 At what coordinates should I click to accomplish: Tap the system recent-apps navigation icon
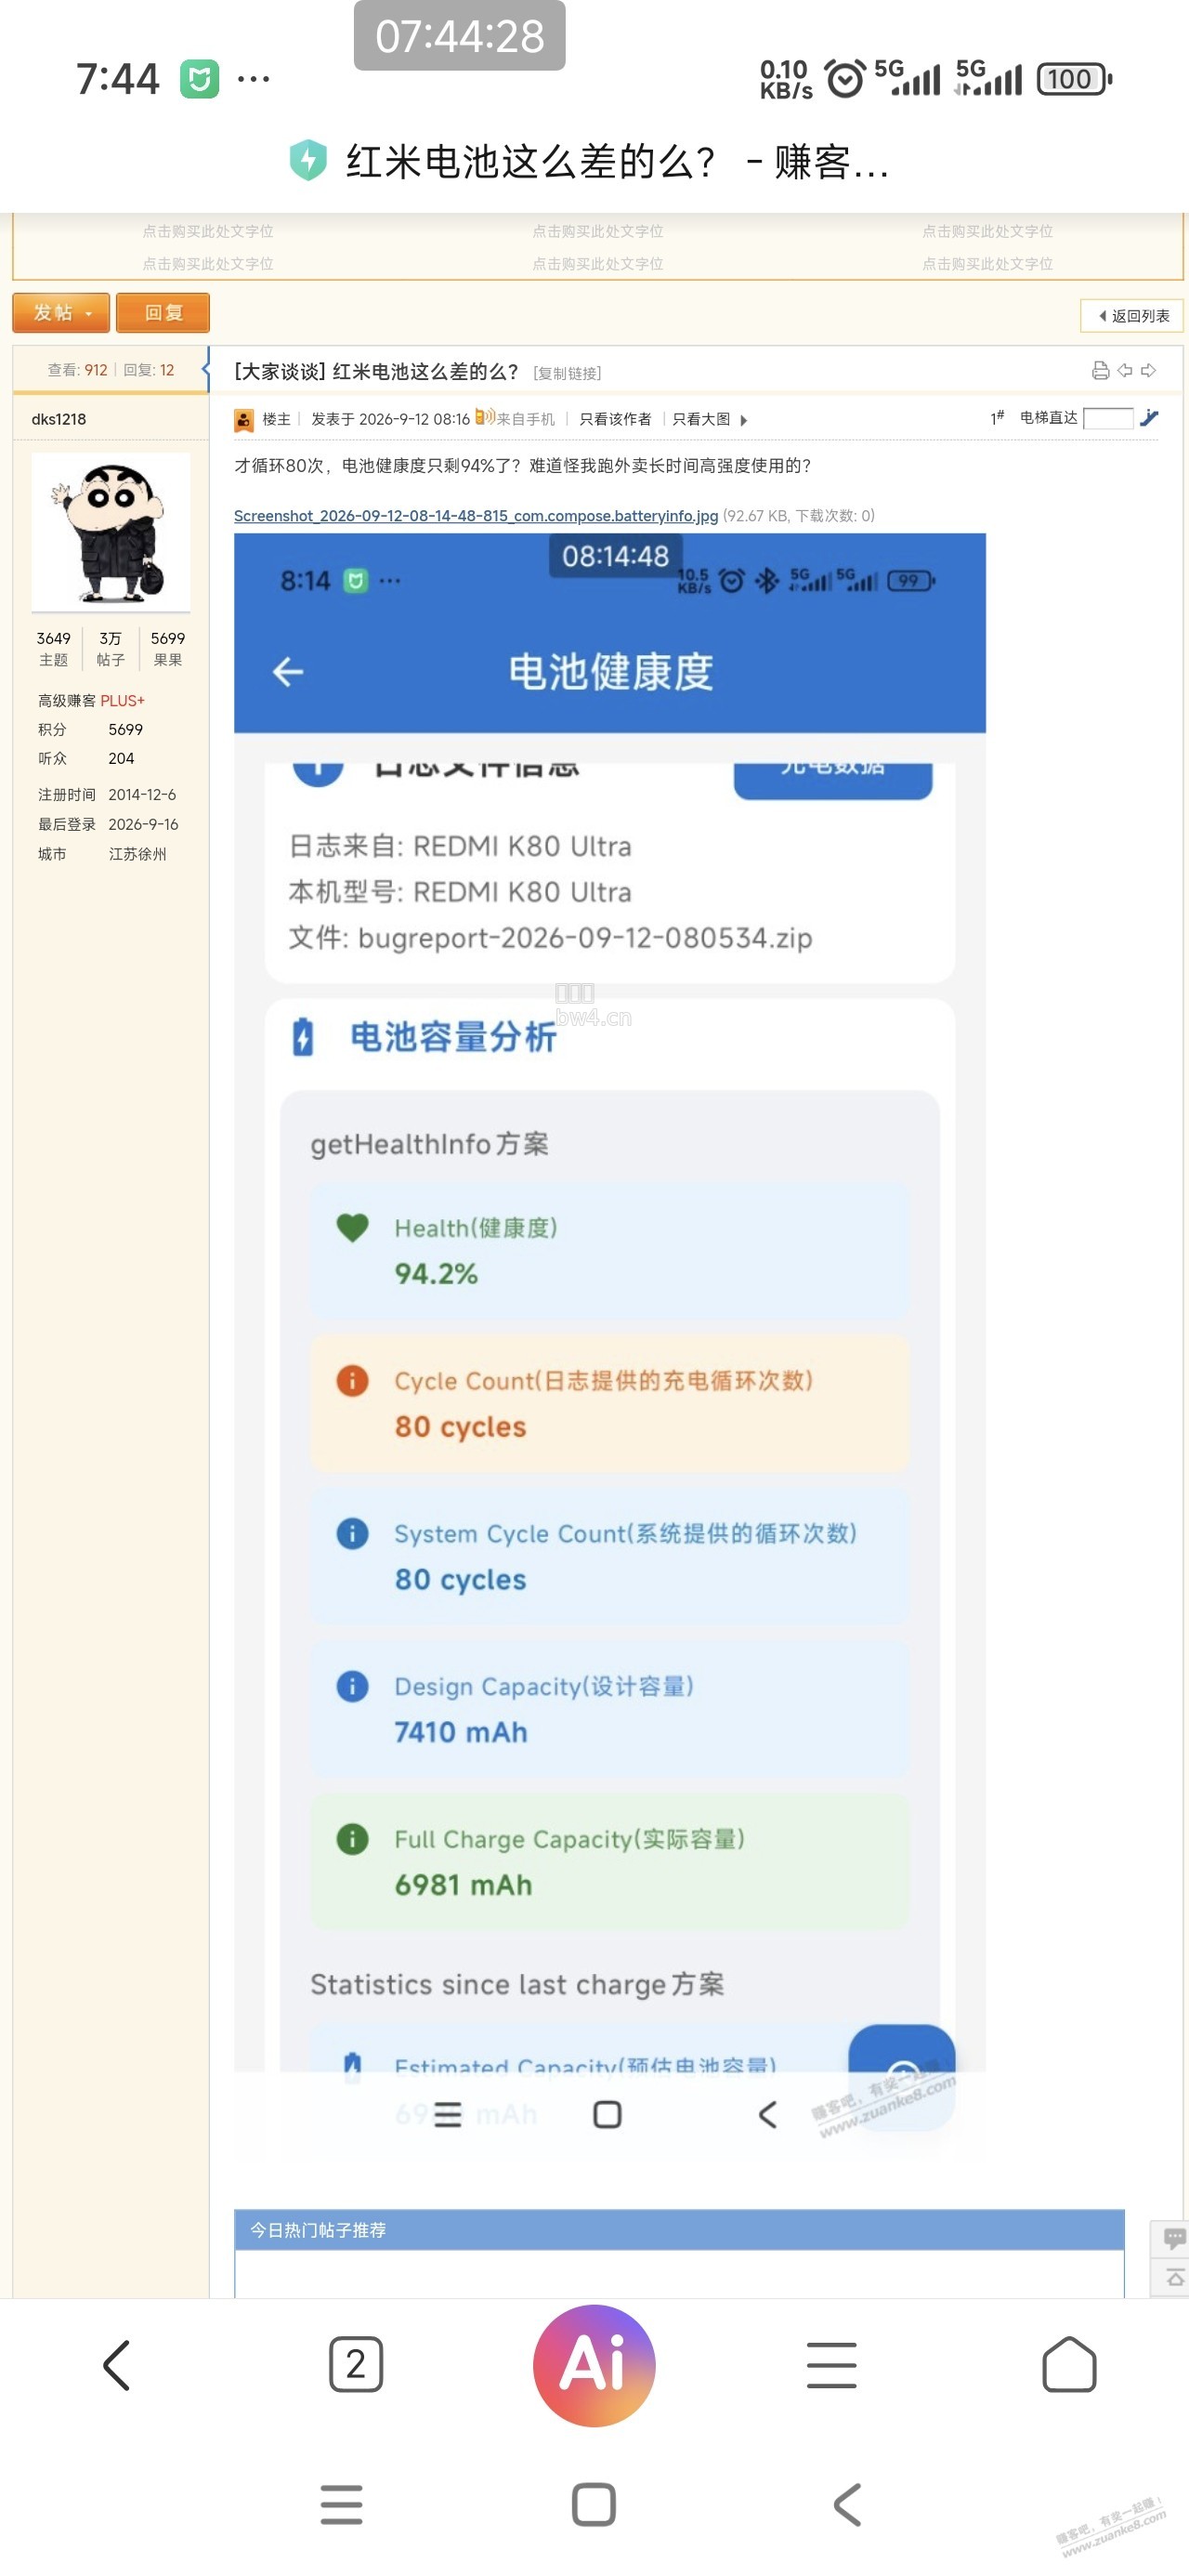[x=342, y=2505]
